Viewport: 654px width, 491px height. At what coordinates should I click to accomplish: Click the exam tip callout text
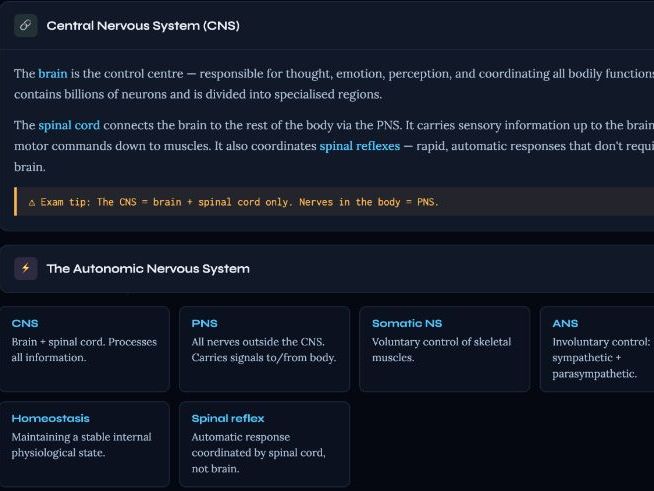coord(239,202)
